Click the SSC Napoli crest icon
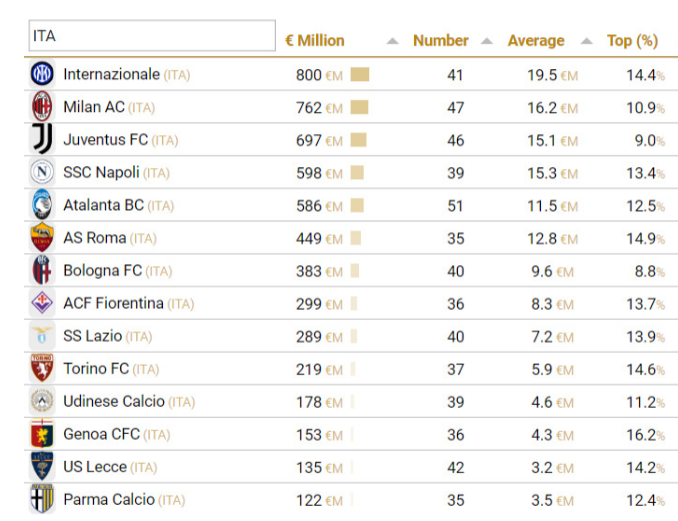The width and height of the screenshot is (678, 521). point(42,172)
